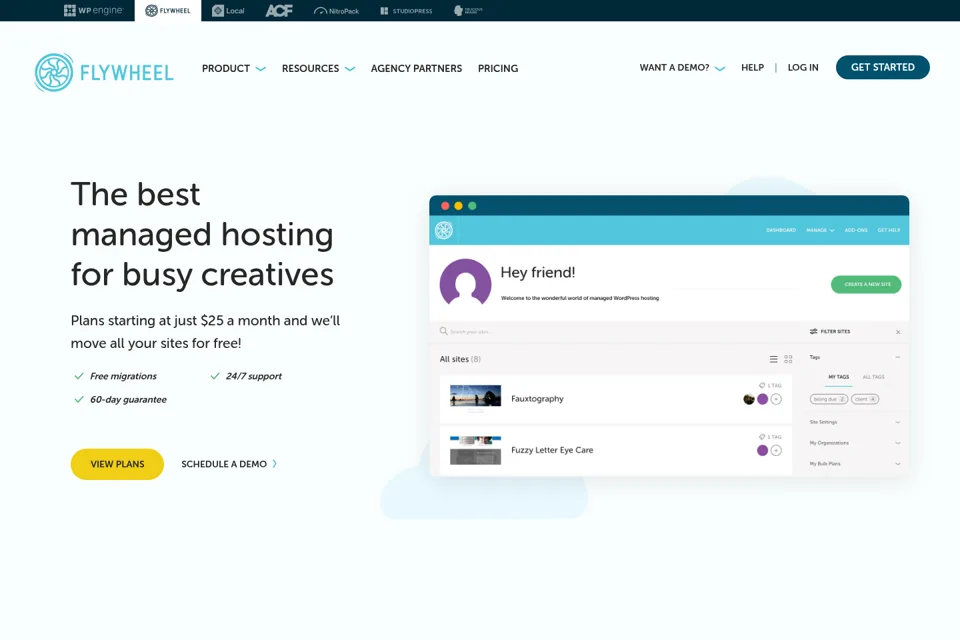Image resolution: width=960 pixels, height=640 pixels.
Task: Click the yellow View Plans button
Action: [117, 464]
